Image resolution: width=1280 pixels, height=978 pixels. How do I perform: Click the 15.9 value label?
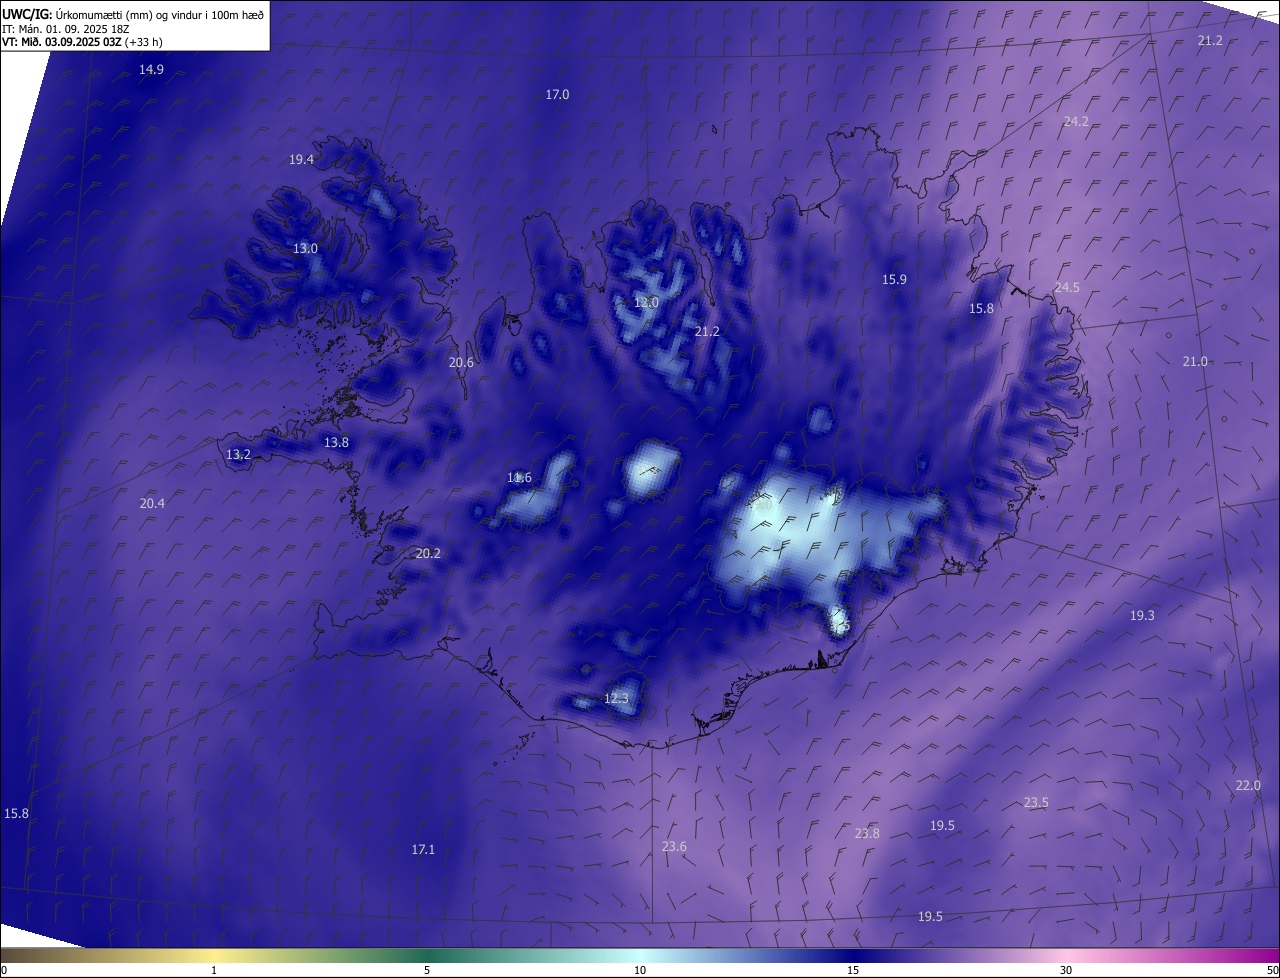click(x=894, y=279)
